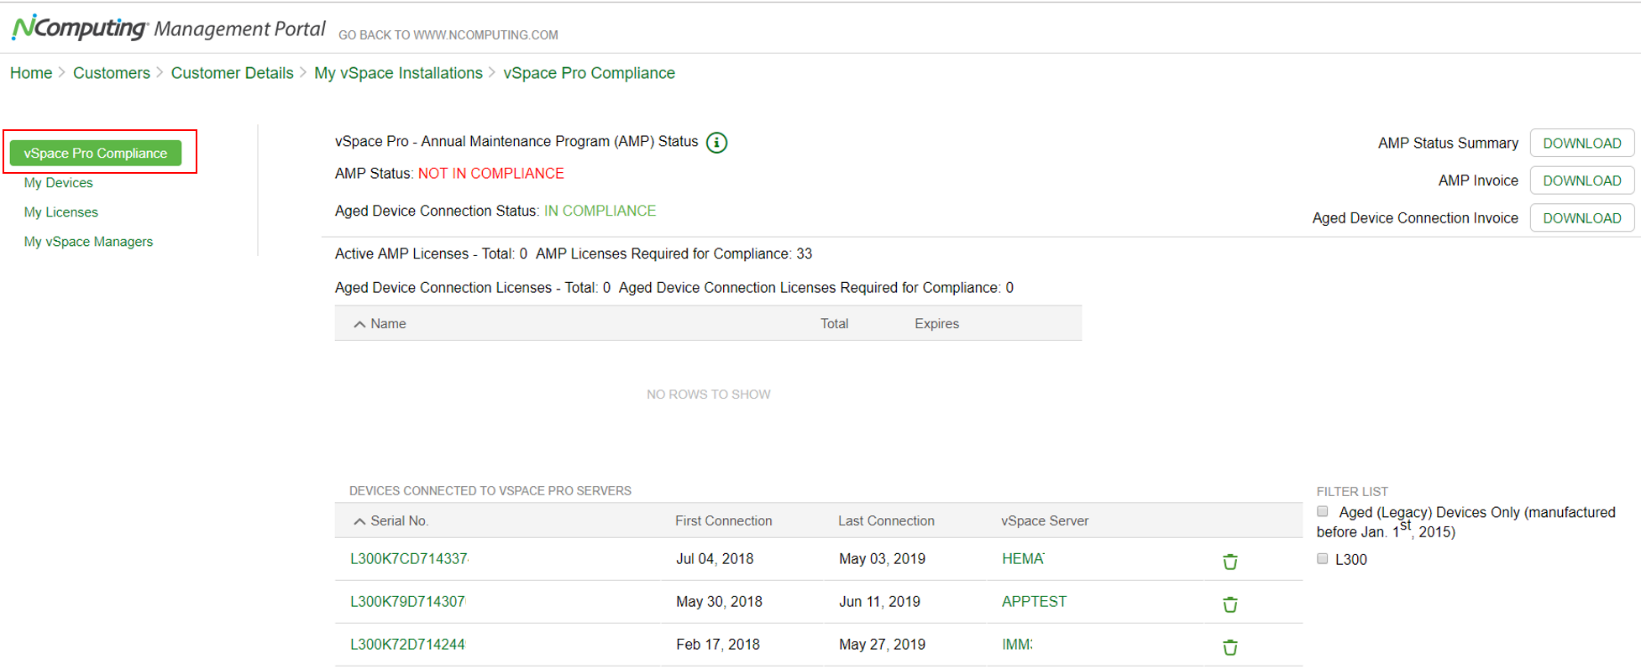1641x669 pixels.
Task: Click first connection date Feb 17, 2018
Action: [x=718, y=645]
